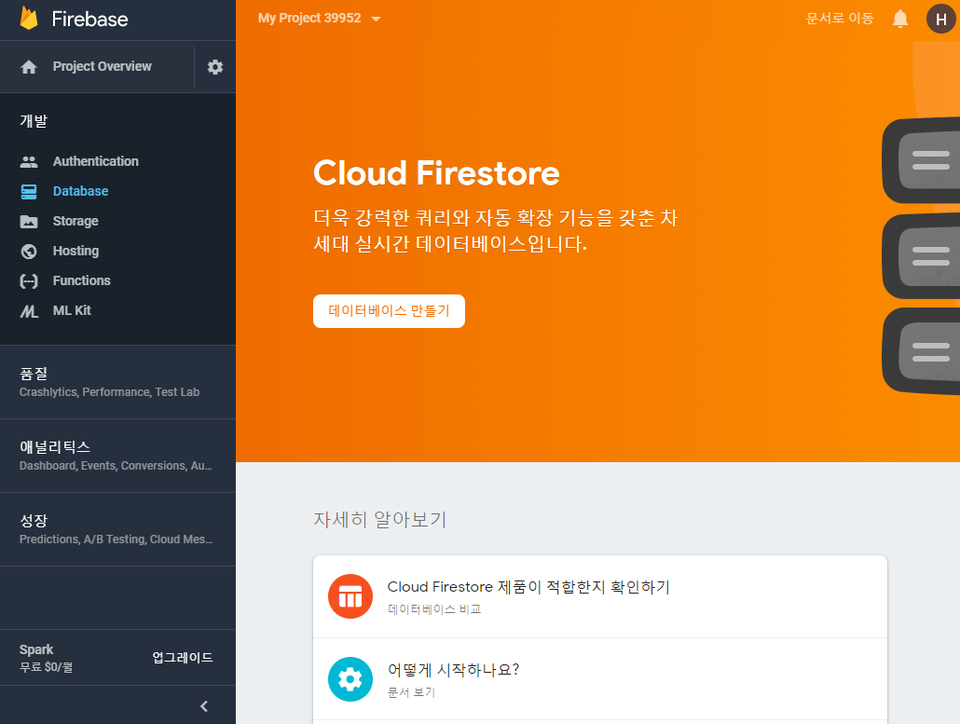960x724 pixels.
Task: Click the 문서 보기 subtitle
Action: point(411,692)
